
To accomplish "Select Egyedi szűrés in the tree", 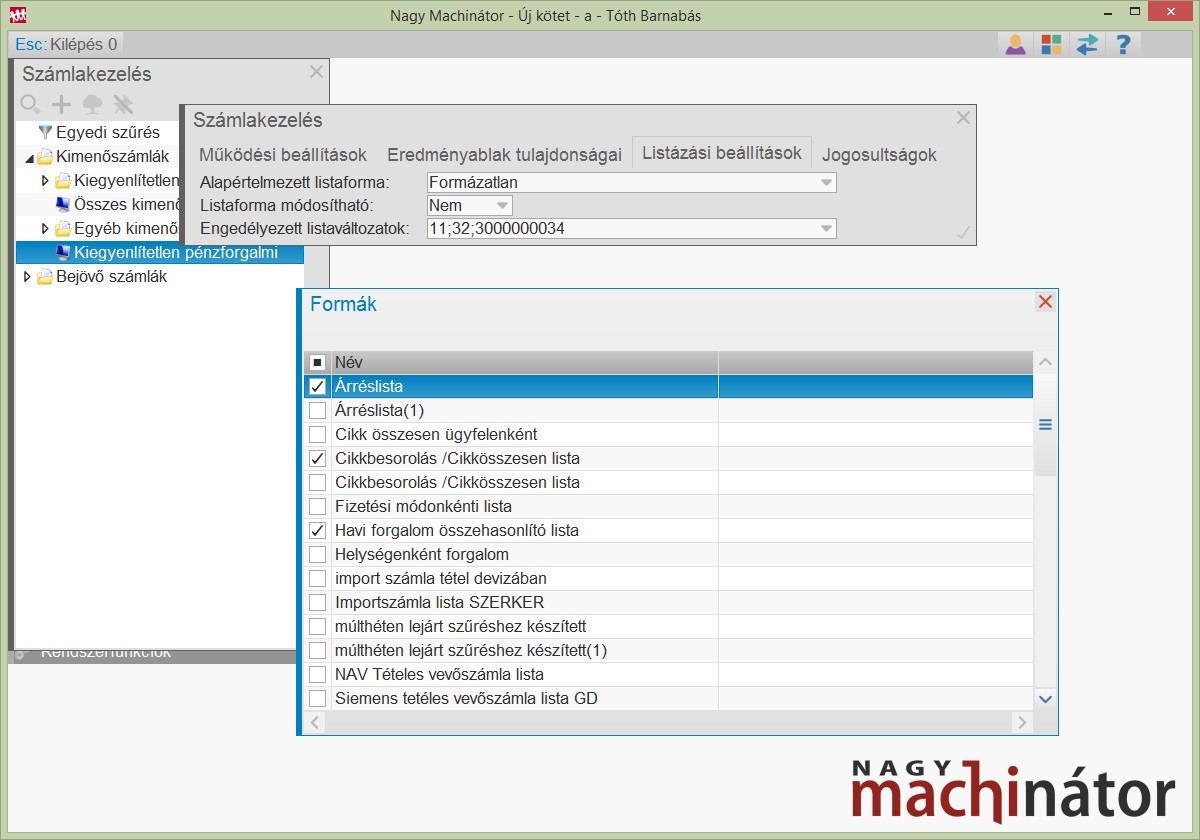I will [107, 132].
